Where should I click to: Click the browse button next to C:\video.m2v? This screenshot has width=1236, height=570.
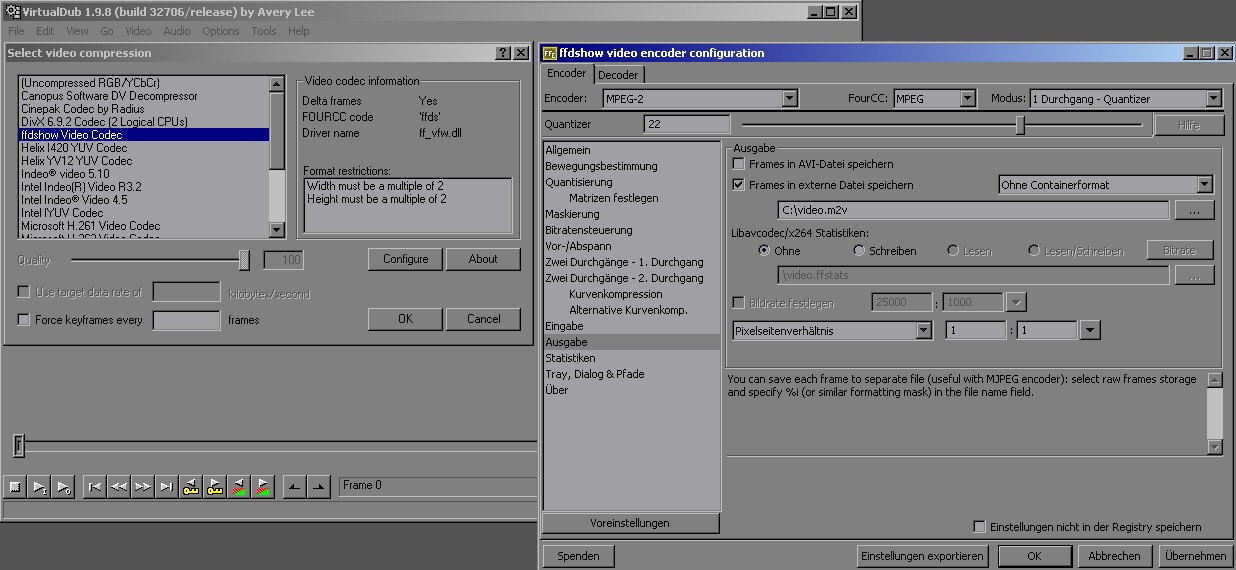1194,210
